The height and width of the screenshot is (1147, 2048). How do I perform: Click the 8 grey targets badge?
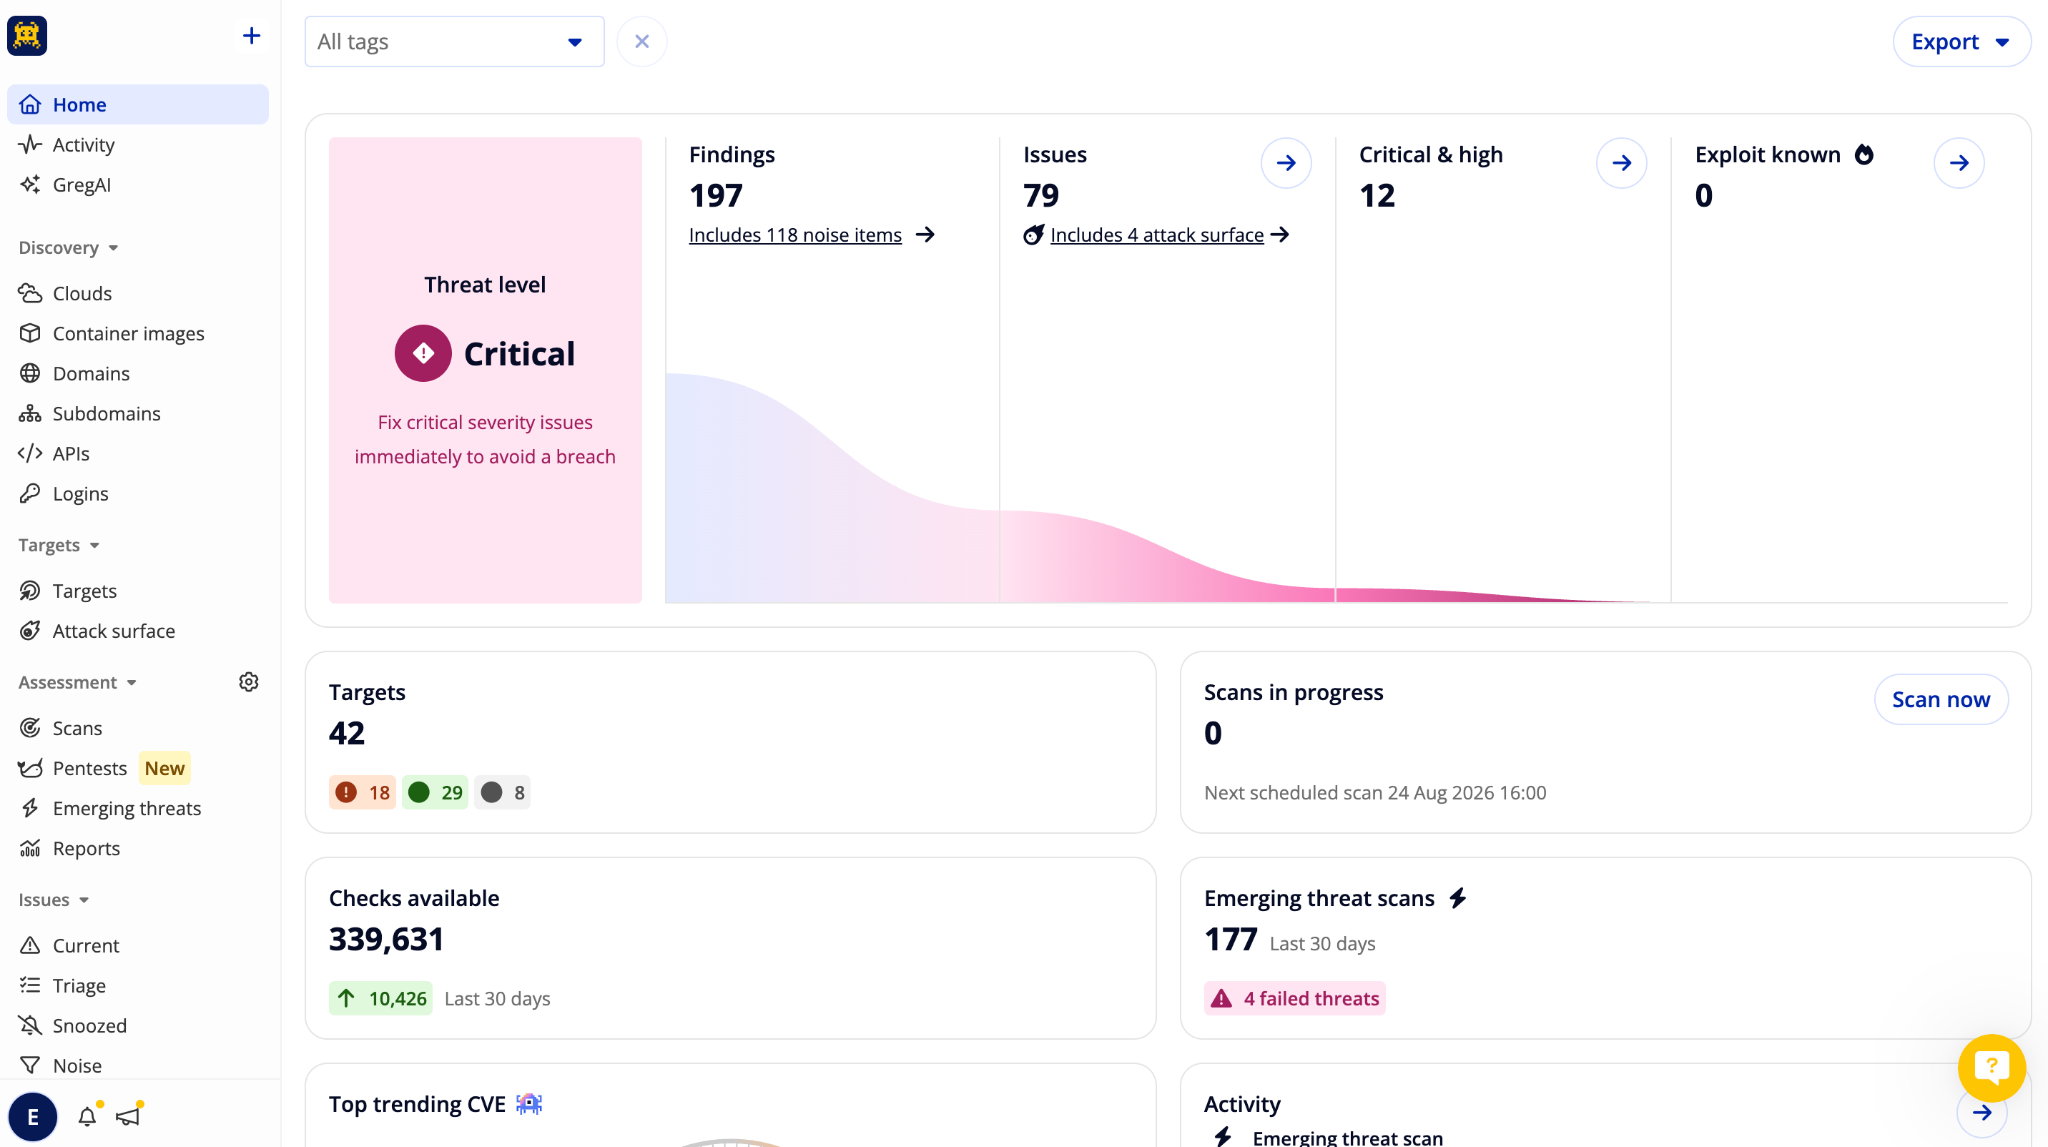point(502,792)
